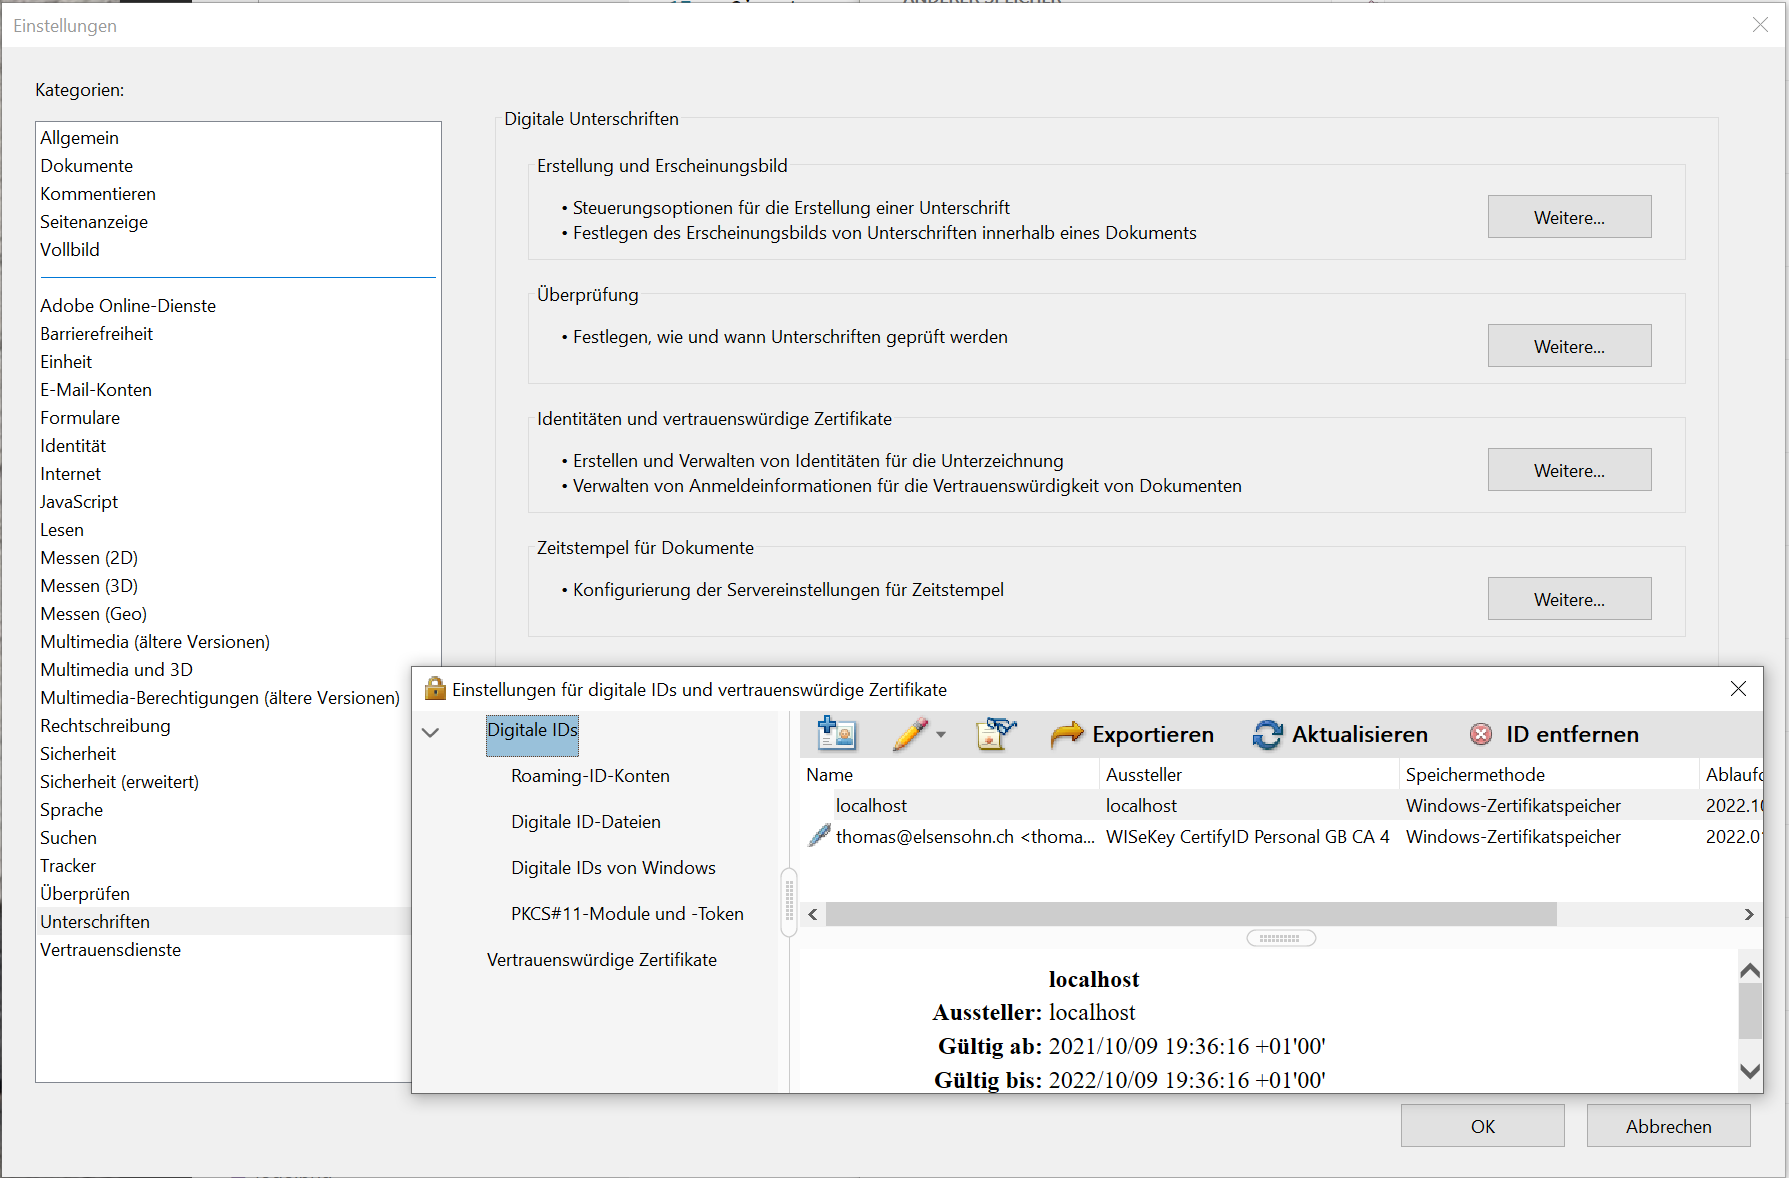Select the Vertrauensdienste category

(110, 950)
